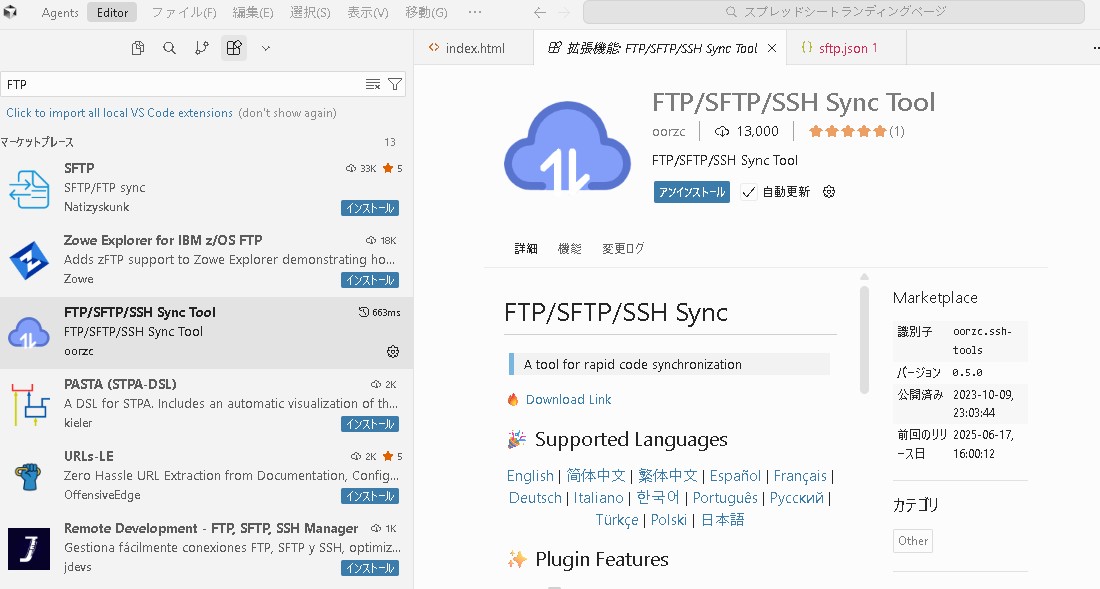Select the Search icon in the activity bar
The width and height of the screenshot is (1100, 589).
pos(169,47)
